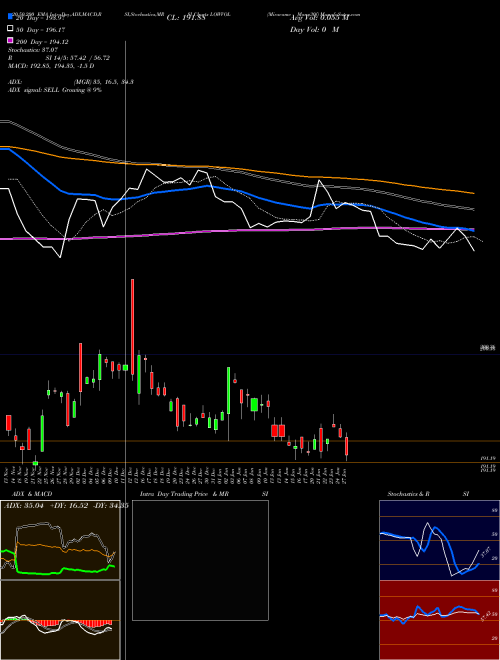This screenshot has height=660, width=500.
Task: Click the 'Stochastics & RSI' panel heading
Action: (x=428, y=494)
